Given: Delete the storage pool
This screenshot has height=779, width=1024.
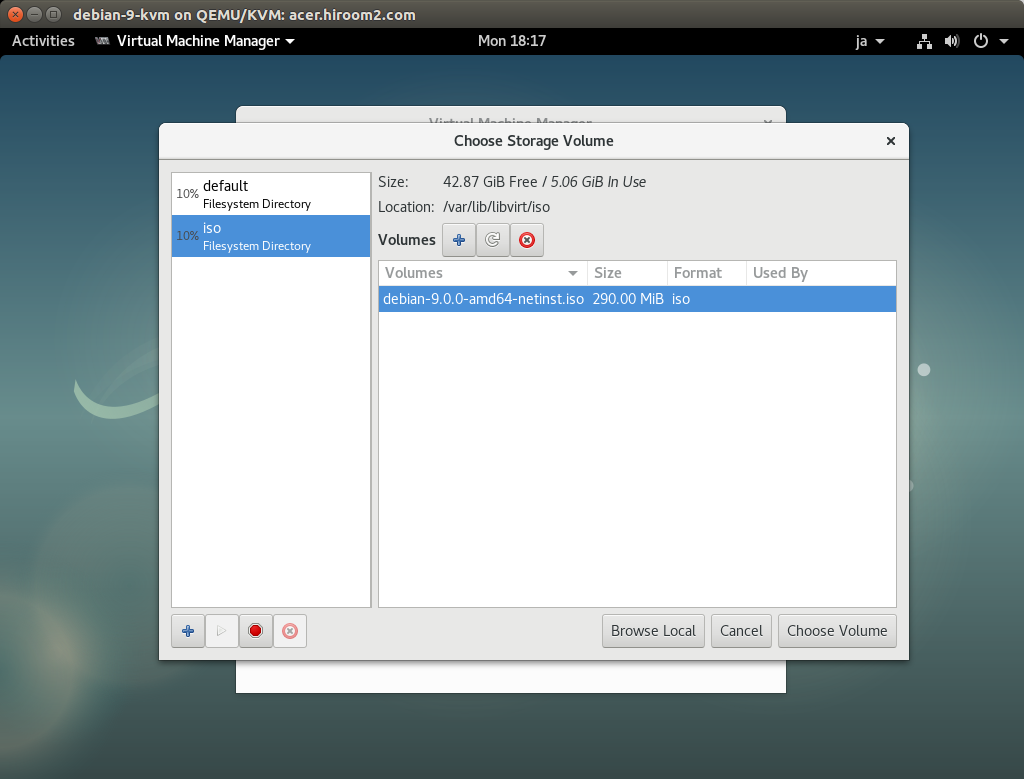Looking at the screenshot, I should [290, 631].
